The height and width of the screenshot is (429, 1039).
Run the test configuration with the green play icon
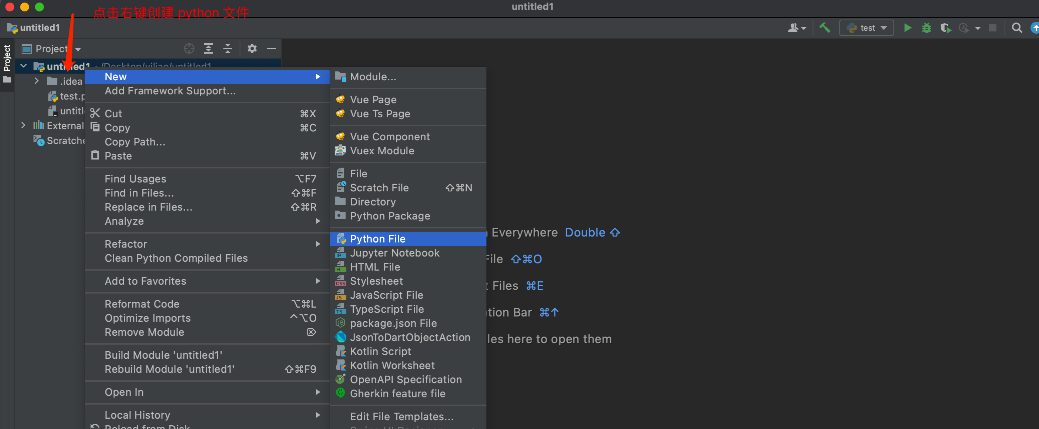pos(908,28)
